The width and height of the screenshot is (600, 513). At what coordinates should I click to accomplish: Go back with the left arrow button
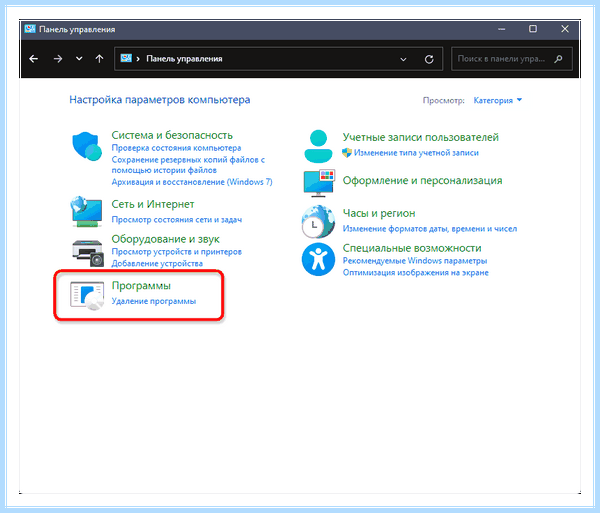point(34,59)
